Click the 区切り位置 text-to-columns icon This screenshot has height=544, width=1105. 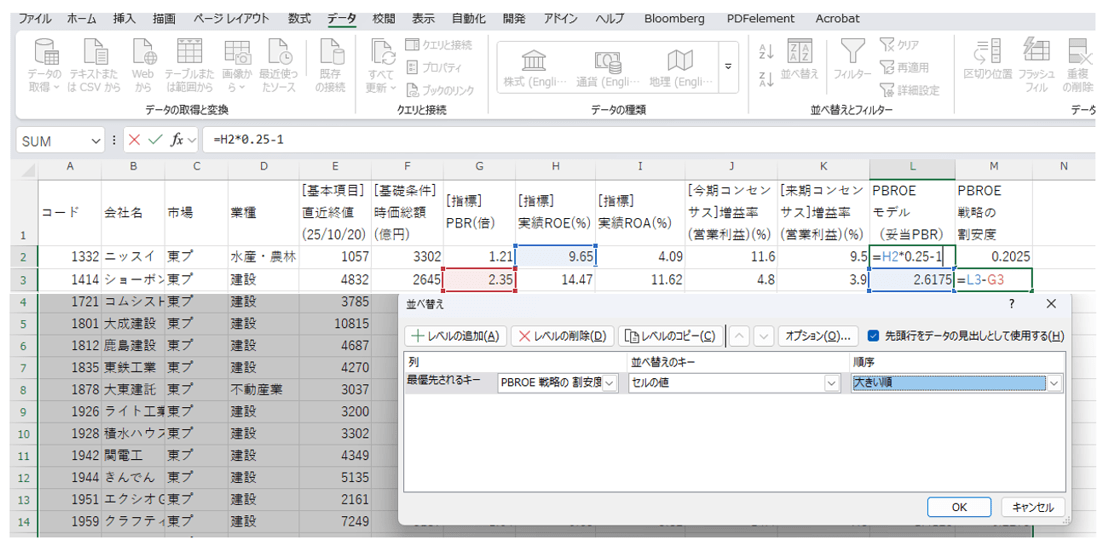(x=987, y=59)
